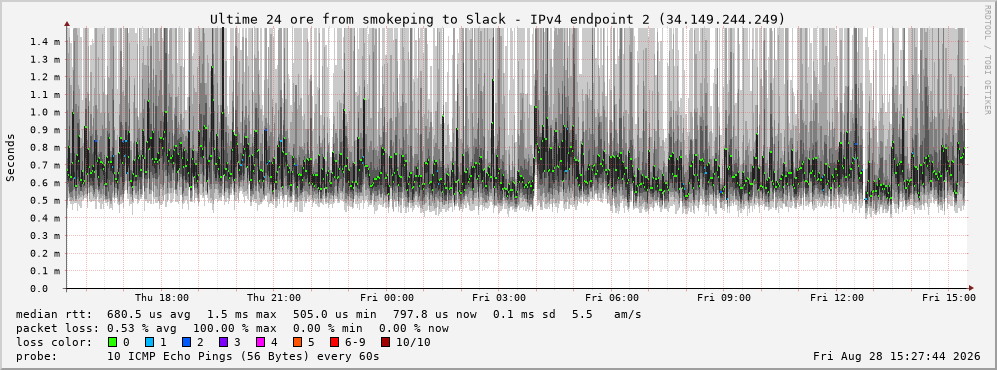This screenshot has width=997, height=370.
Task: Click the light blue loss color 1 swatch
Action: pyautogui.click(x=150, y=342)
